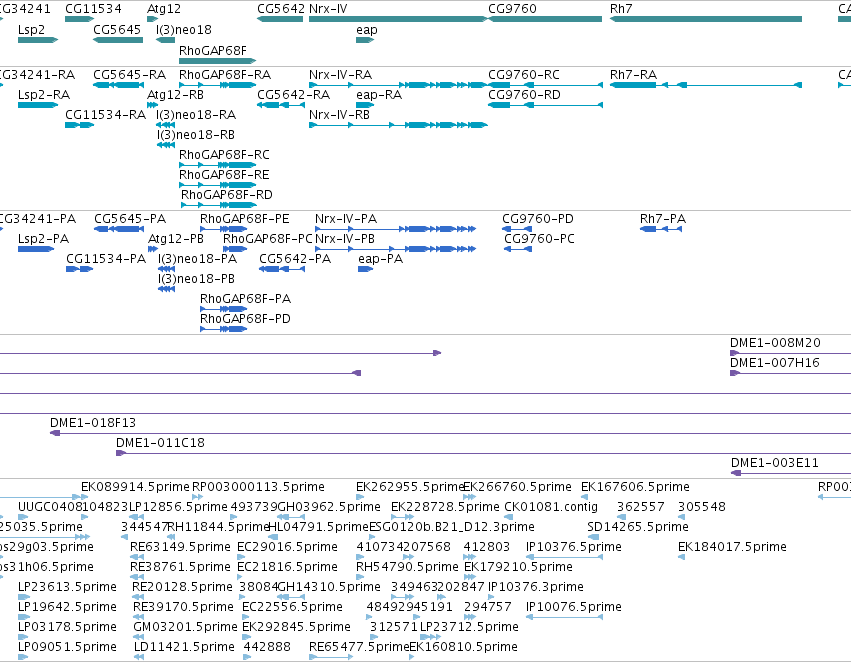This screenshot has width=851, height=662.
Task: Select the IP10376.5prime EST label
Action: coord(574,546)
